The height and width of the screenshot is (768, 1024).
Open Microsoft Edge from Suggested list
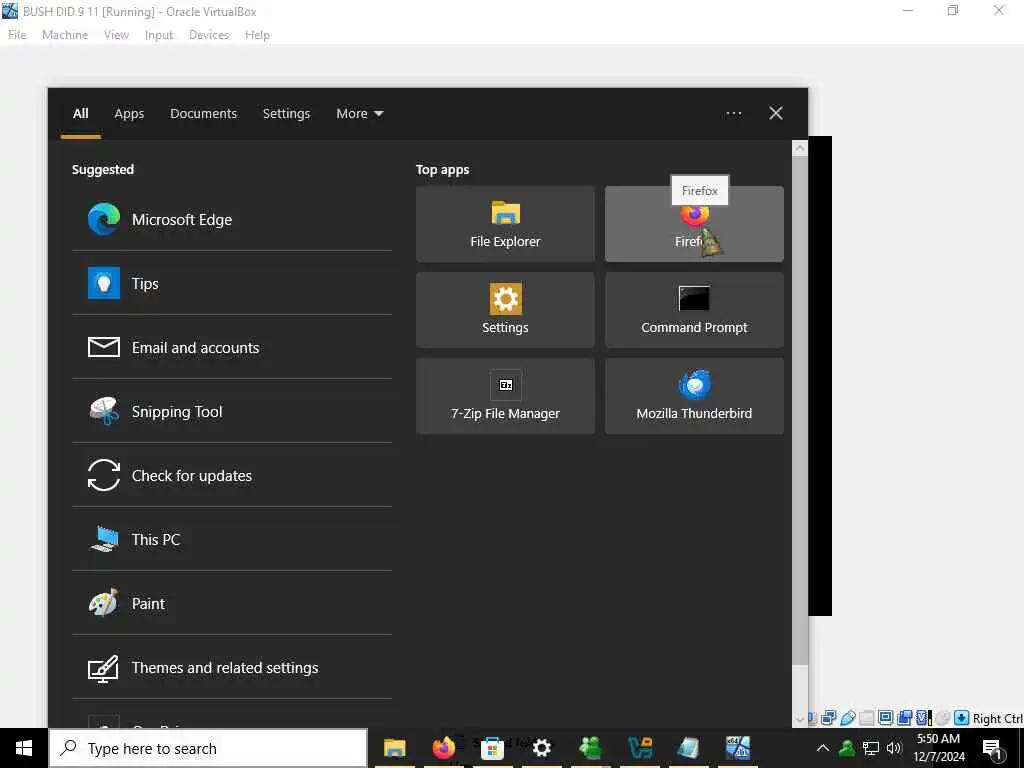(232, 219)
